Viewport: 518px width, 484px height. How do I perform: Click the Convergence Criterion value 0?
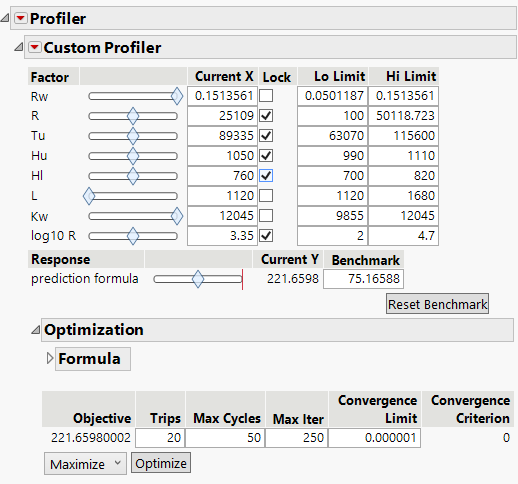(506, 438)
